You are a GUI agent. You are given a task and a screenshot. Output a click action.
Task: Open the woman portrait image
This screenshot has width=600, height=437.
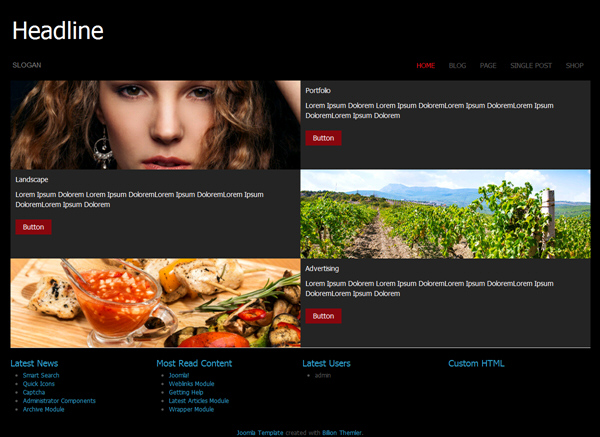coord(155,125)
